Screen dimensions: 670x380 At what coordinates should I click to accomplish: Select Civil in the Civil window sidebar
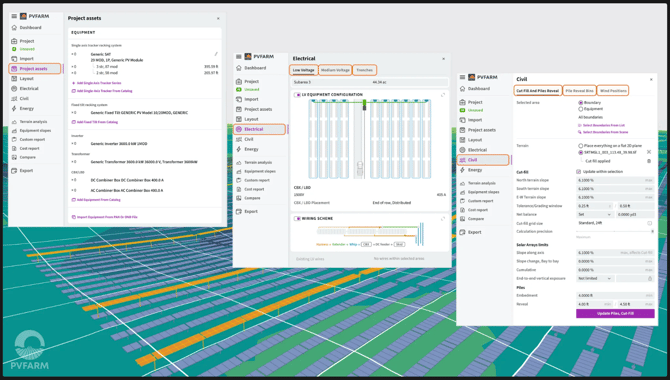pos(483,160)
